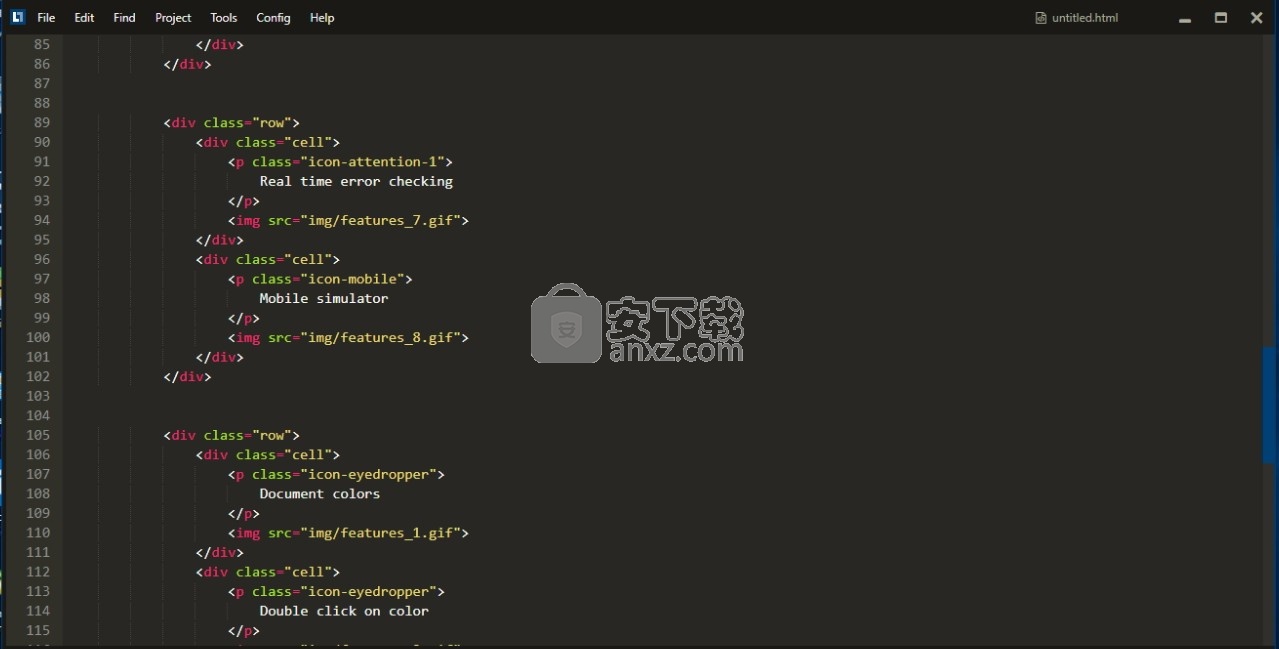This screenshot has height=649, width=1279.
Task: Click the "row" class value on line 89
Action: 272,123
